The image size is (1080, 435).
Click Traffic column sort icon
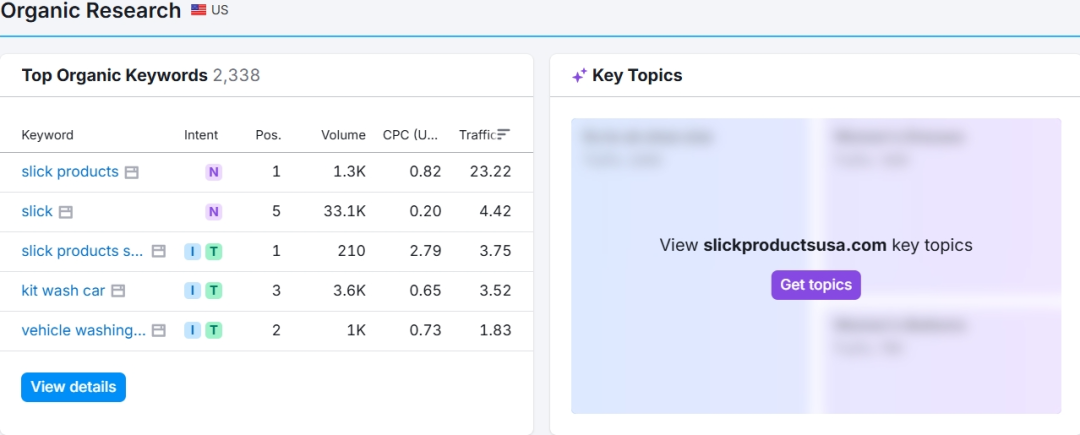(x=504, y=135)
